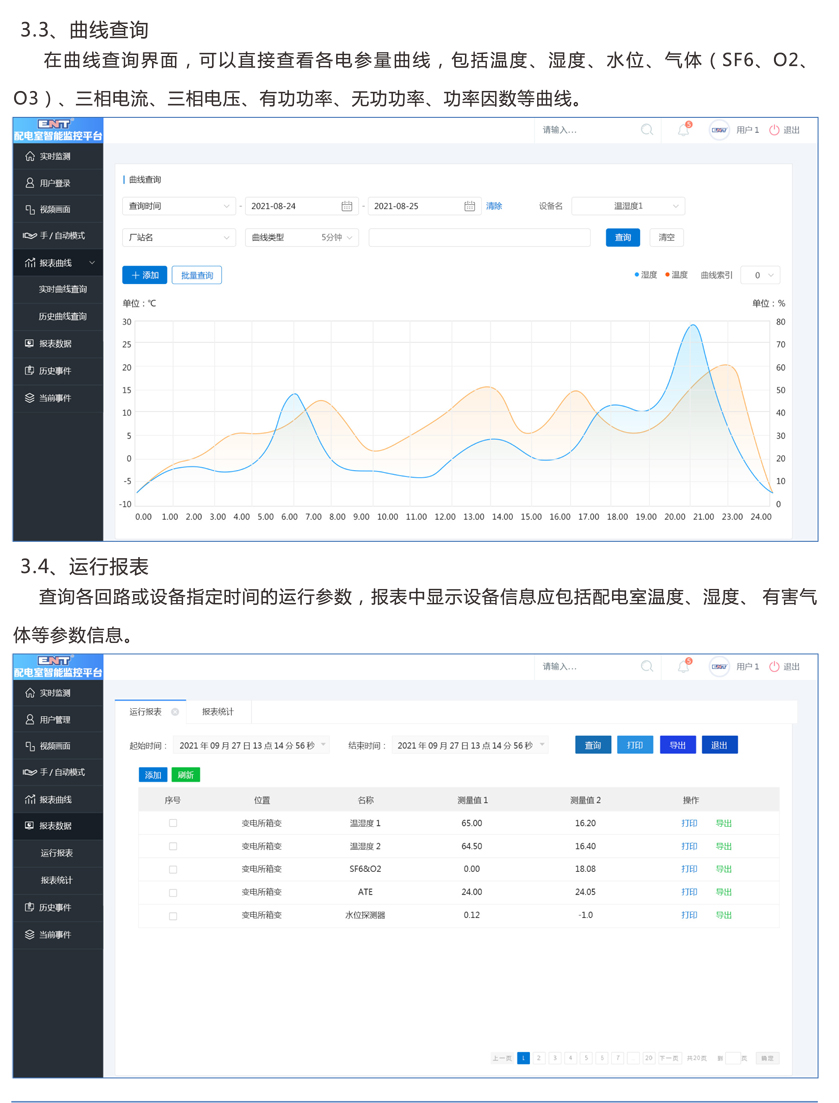
Task: Click search magnifier in run report screen header
Action: pos(647,667)
